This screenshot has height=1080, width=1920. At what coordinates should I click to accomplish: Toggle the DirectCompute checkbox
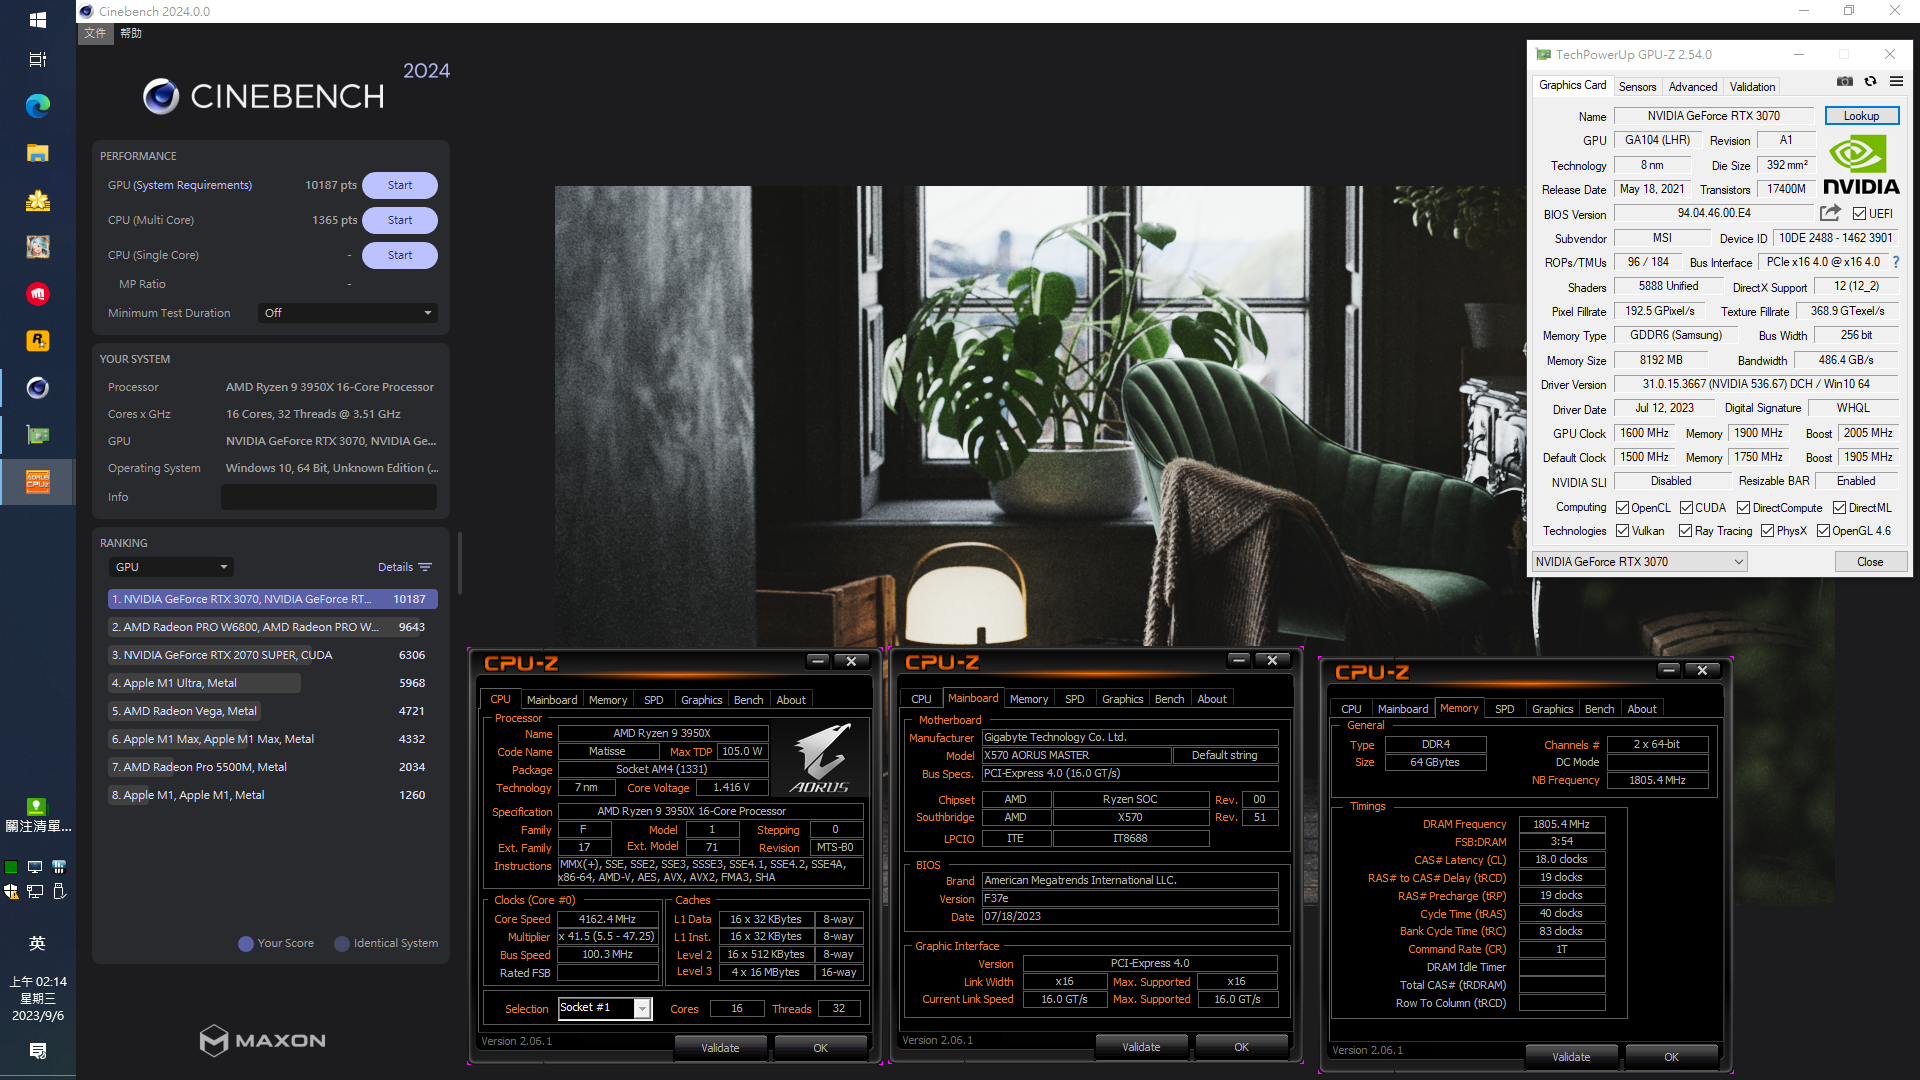point(1743,508)
